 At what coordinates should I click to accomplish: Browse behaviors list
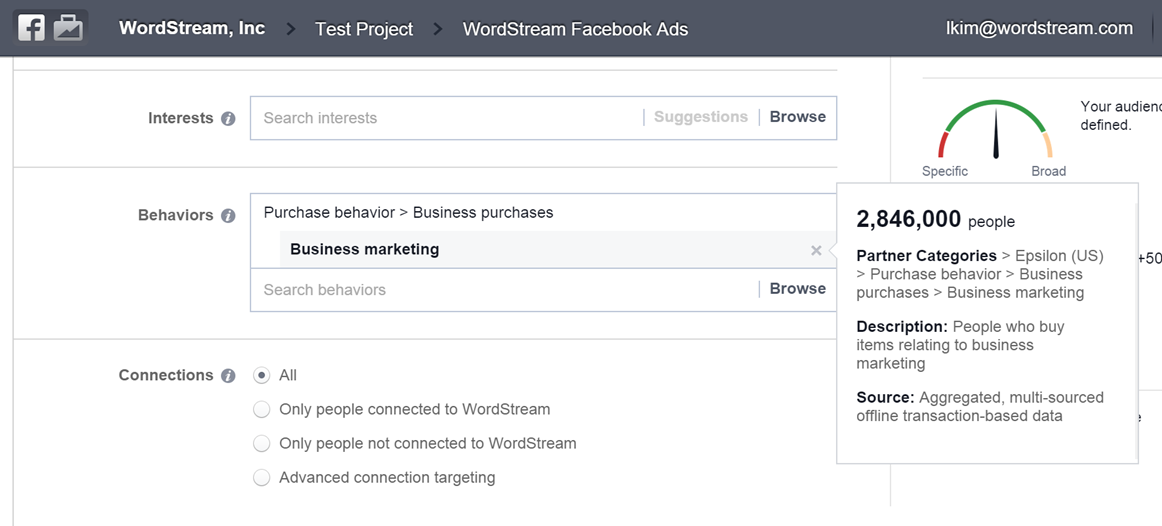[x=797, y=289]
